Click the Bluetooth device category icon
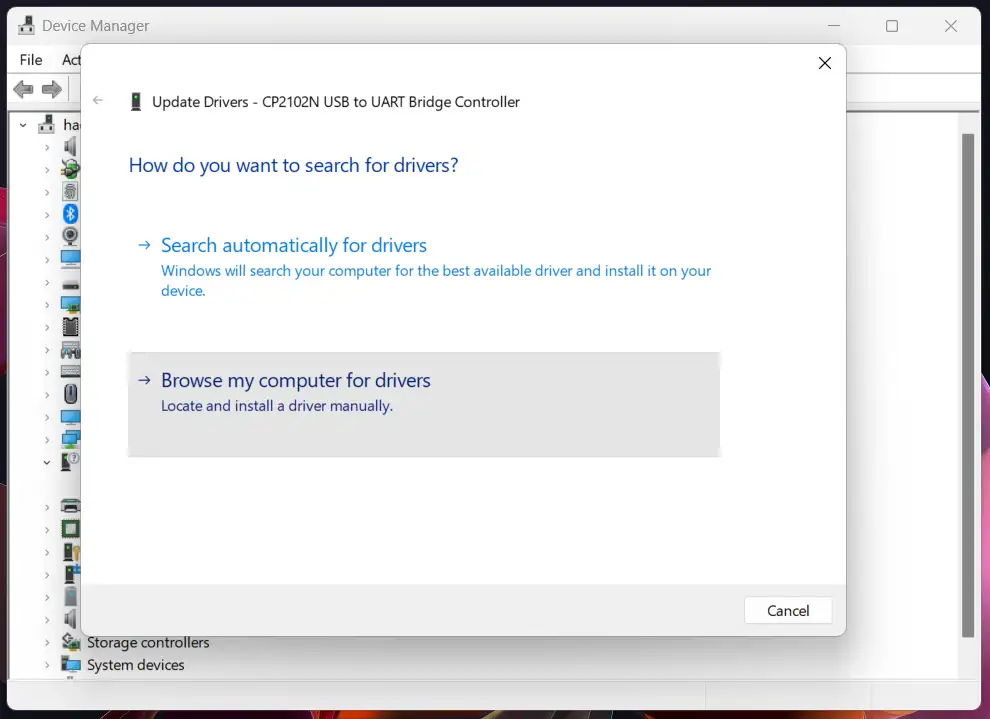990x719 pixels. [70, 213]
